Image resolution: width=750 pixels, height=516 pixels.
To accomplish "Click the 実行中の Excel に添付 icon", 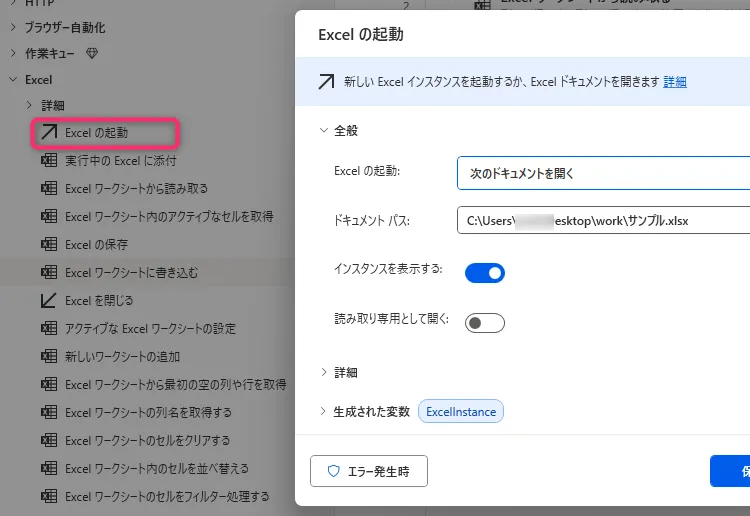I will click(48, 160).
